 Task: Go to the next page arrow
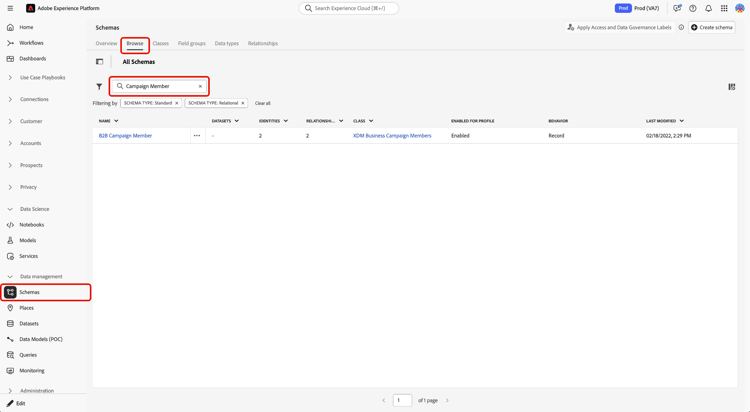pos(447,401)
